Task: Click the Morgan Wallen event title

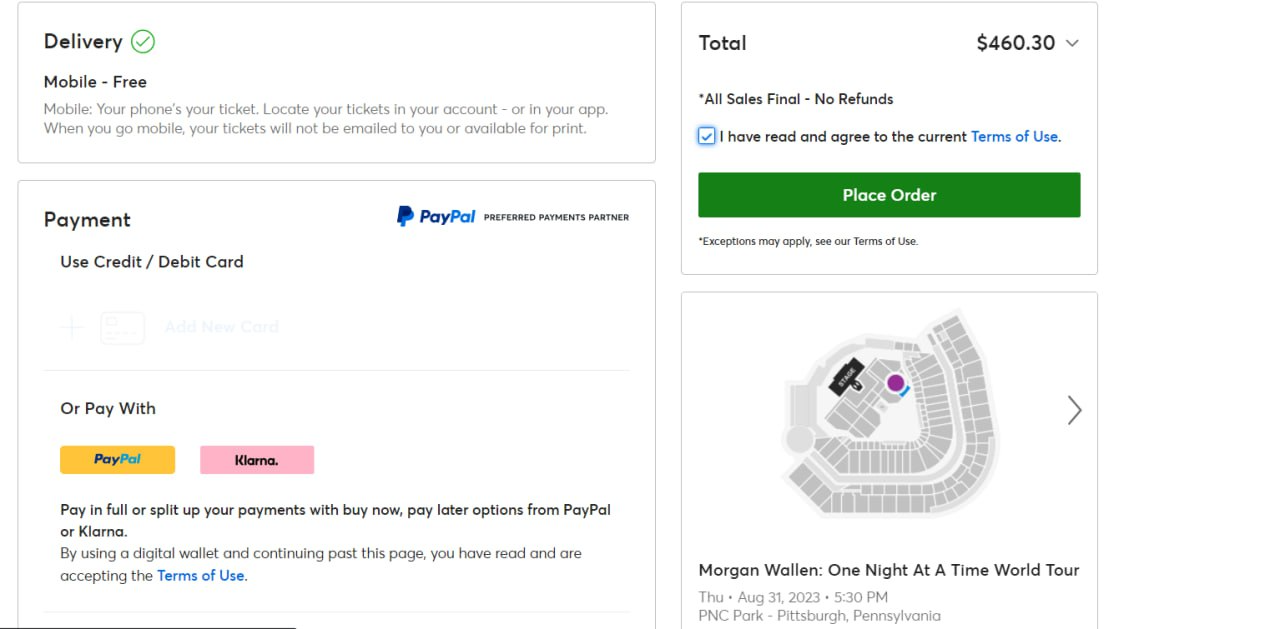Action: click(x=888, y=570)
